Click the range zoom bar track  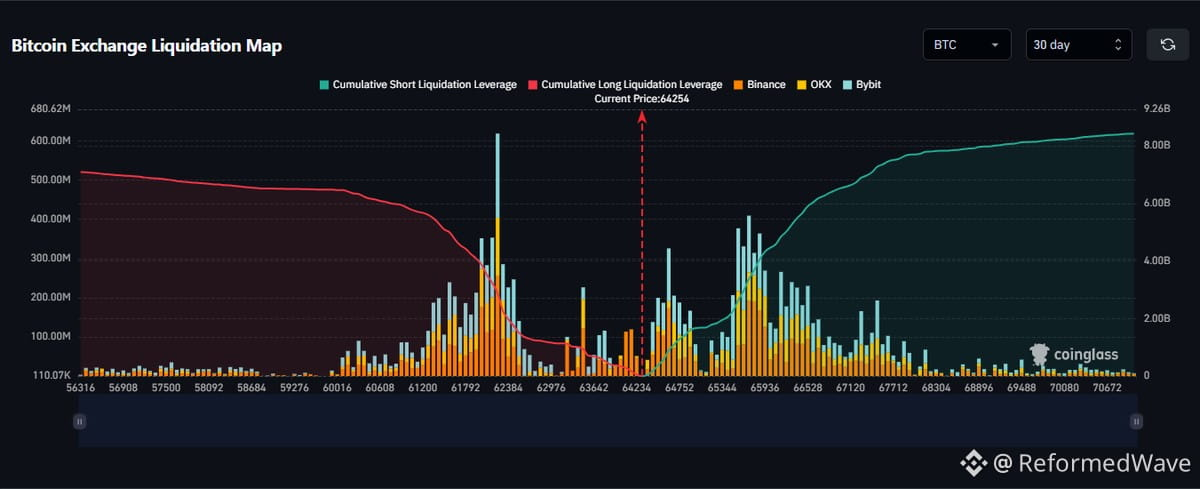click(x=607, y=420)
